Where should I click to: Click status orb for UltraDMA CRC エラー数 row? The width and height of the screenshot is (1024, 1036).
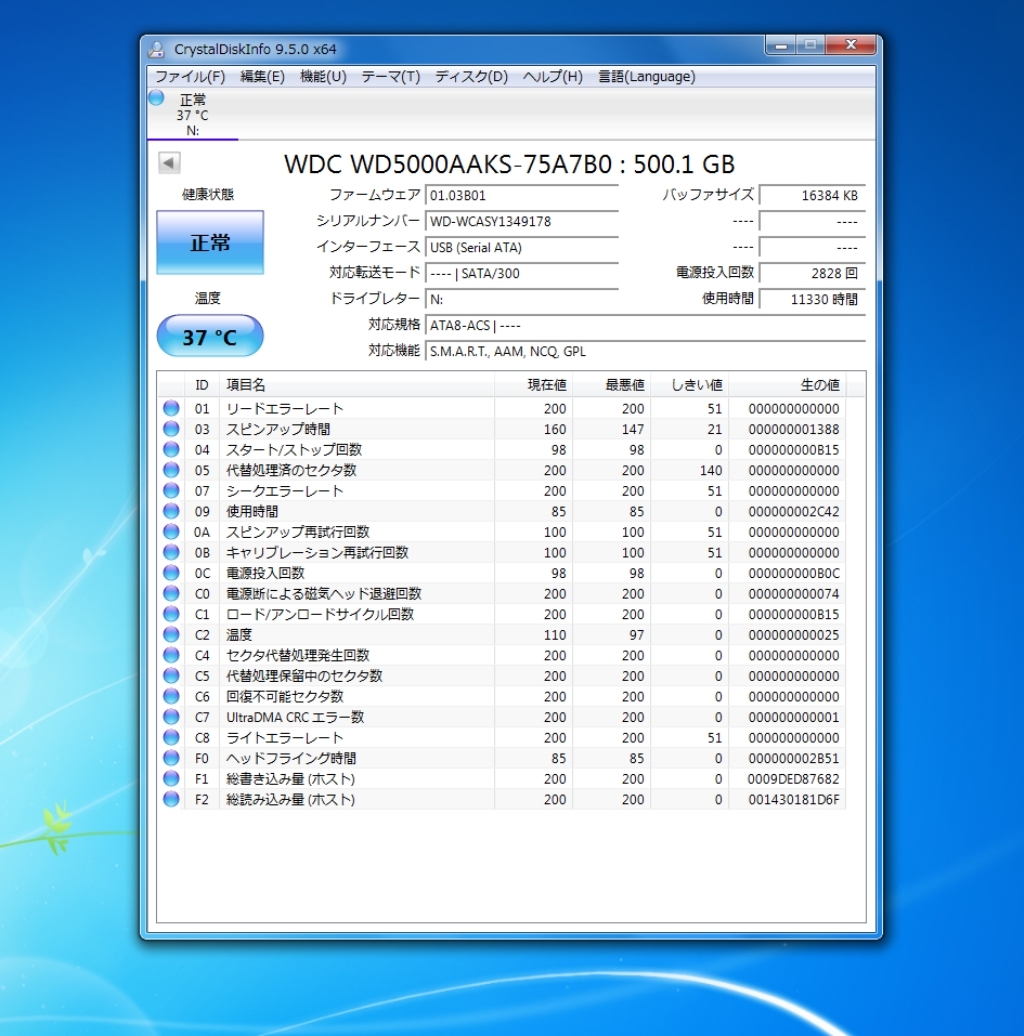(171, 717)
